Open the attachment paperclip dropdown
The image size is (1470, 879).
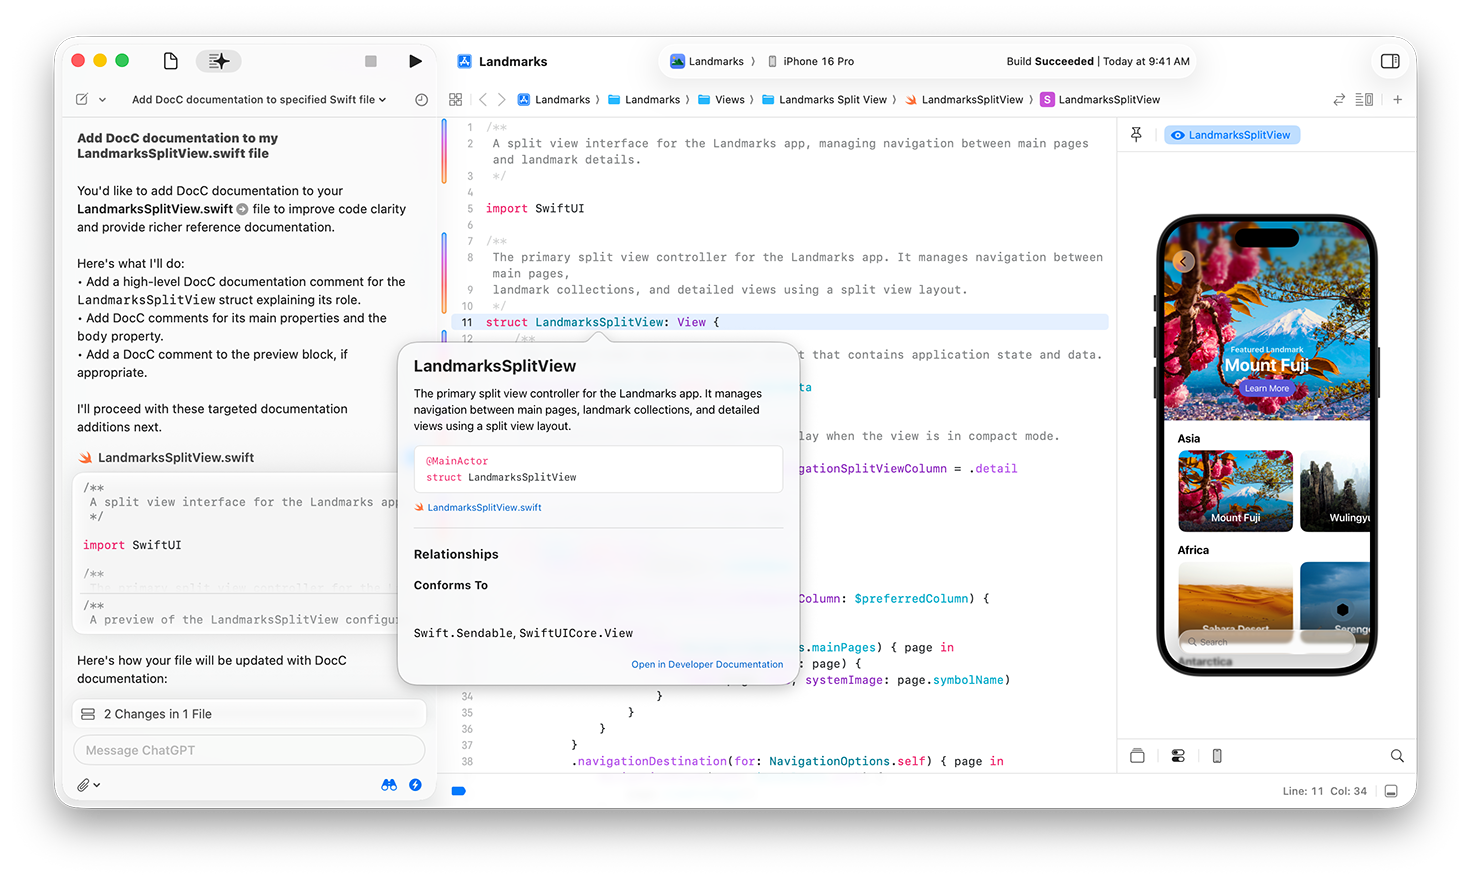tap(88, 785)
